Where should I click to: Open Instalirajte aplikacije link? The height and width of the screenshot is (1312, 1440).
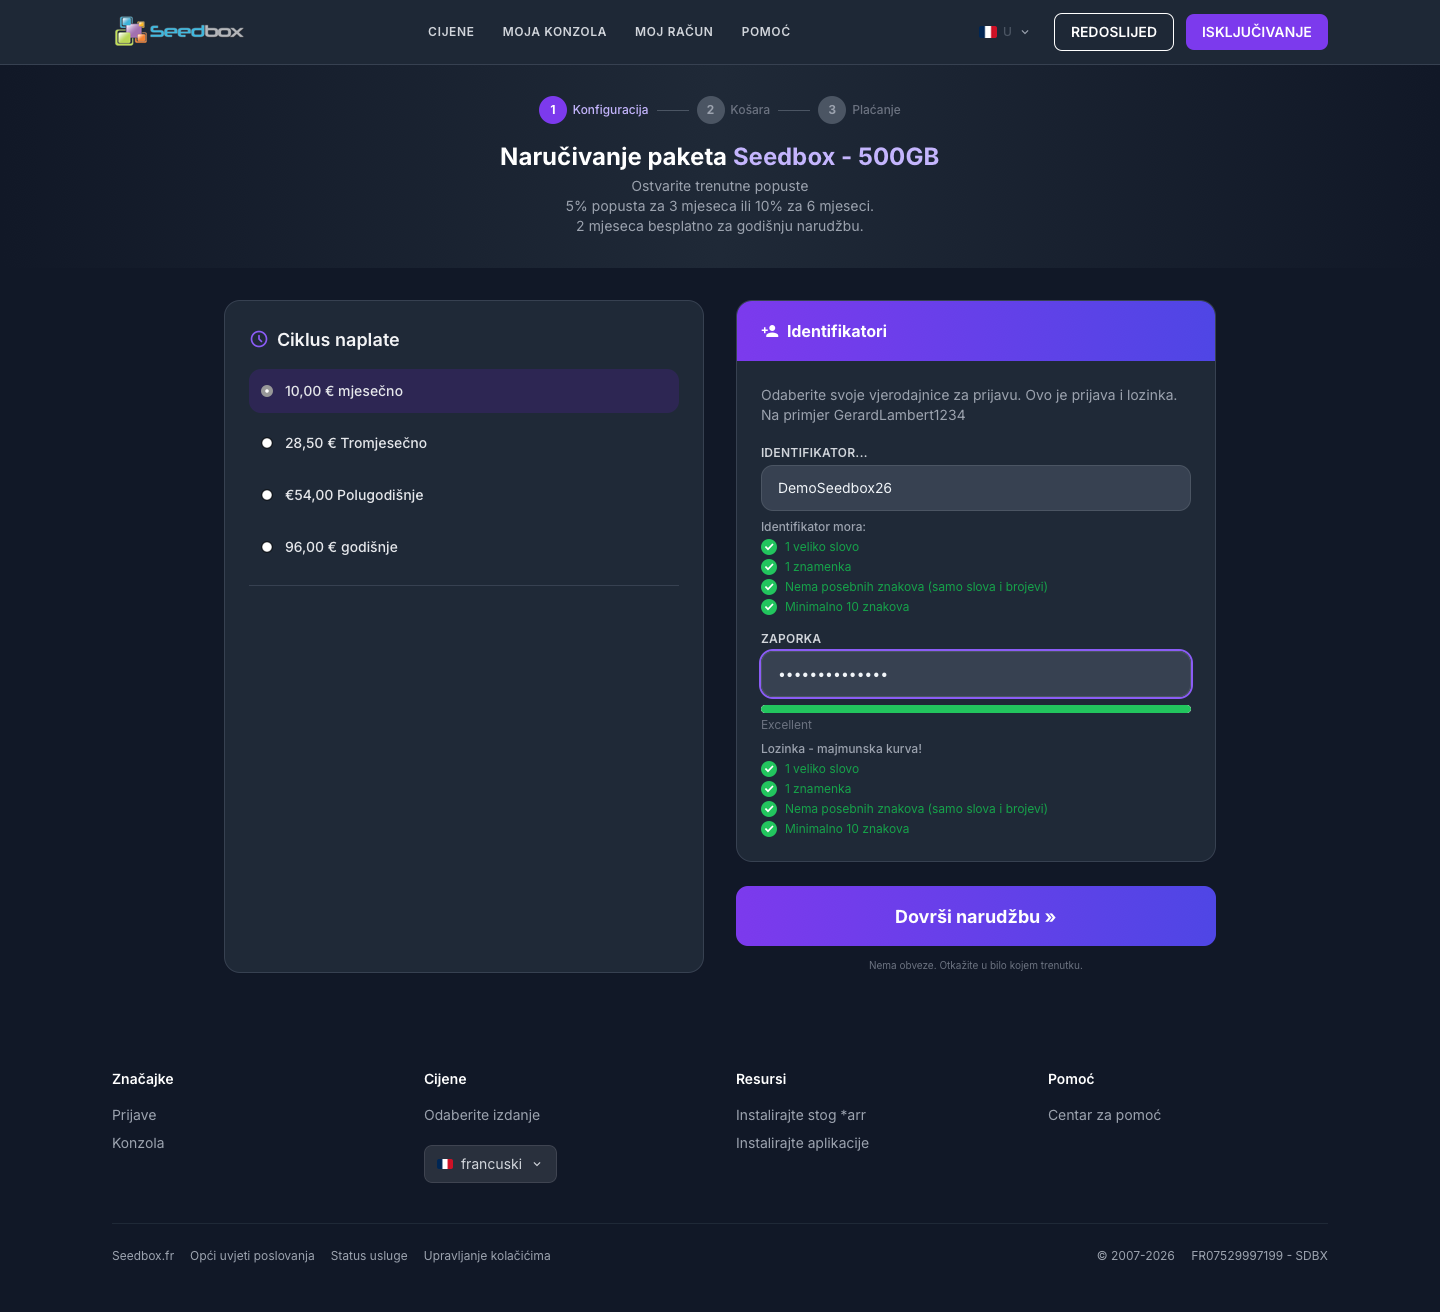coord(802,1143)
